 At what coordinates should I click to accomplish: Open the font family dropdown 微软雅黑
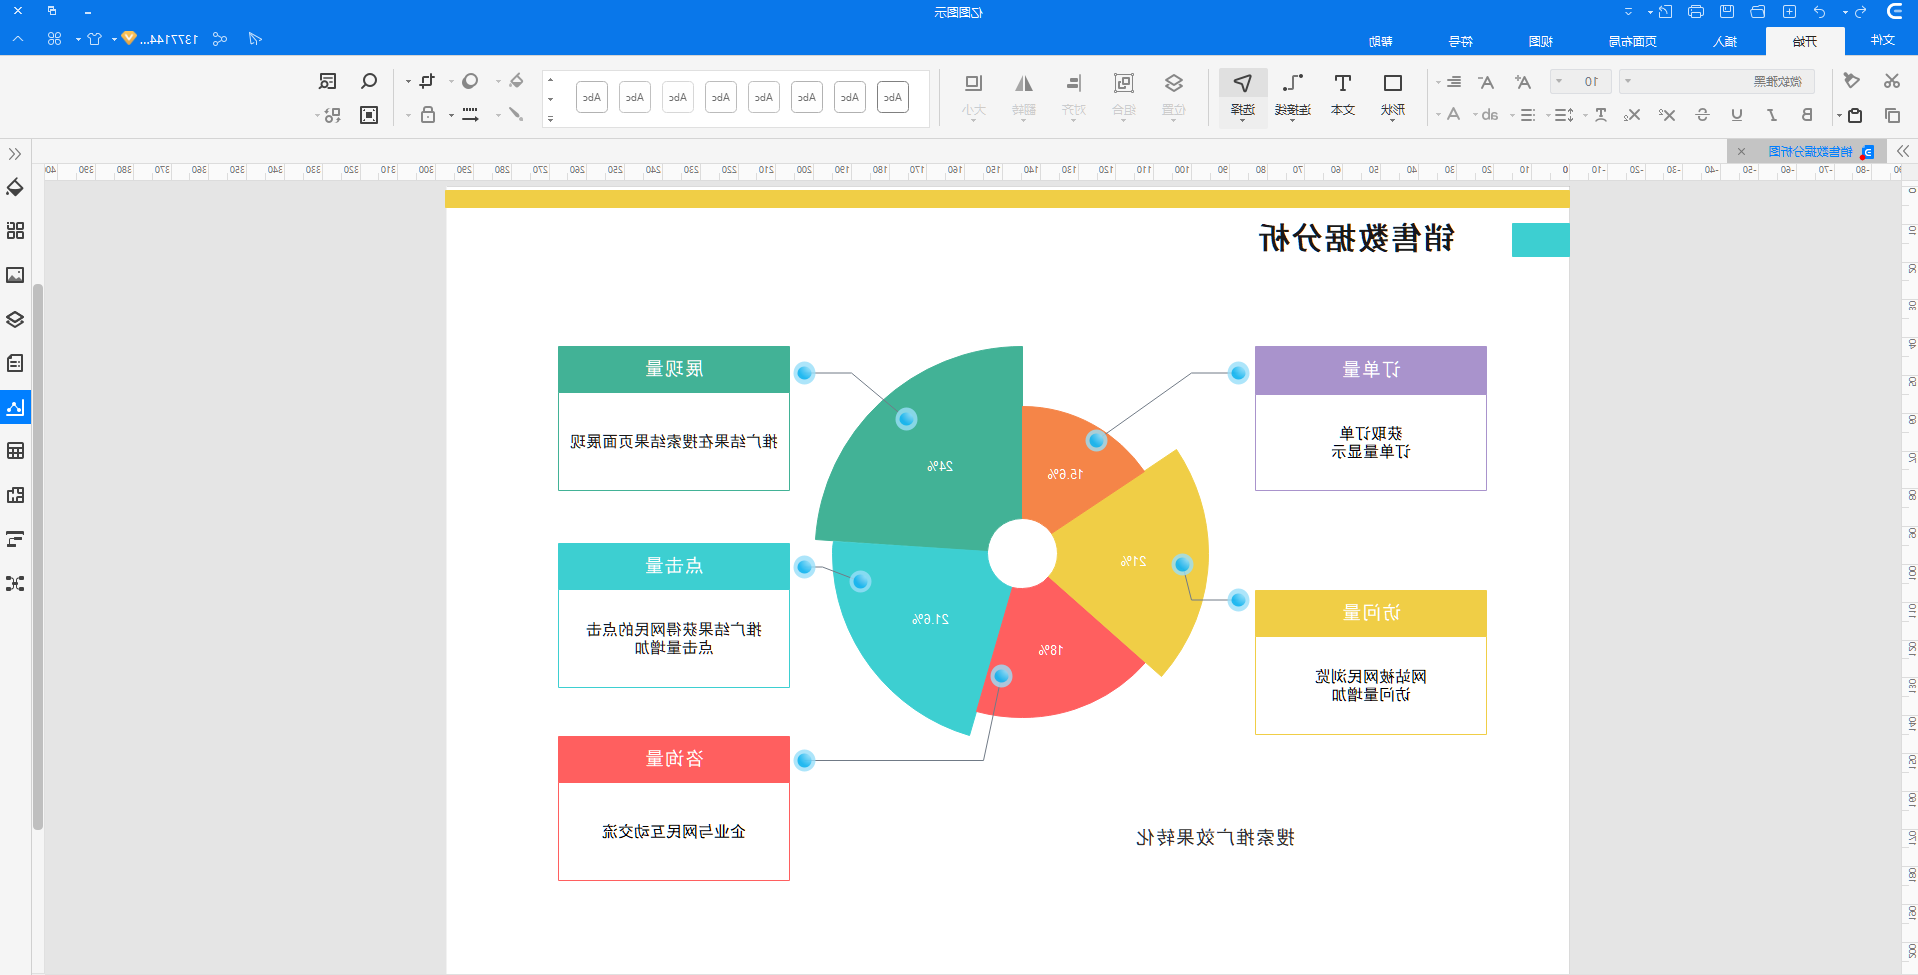click(1716, 82)
